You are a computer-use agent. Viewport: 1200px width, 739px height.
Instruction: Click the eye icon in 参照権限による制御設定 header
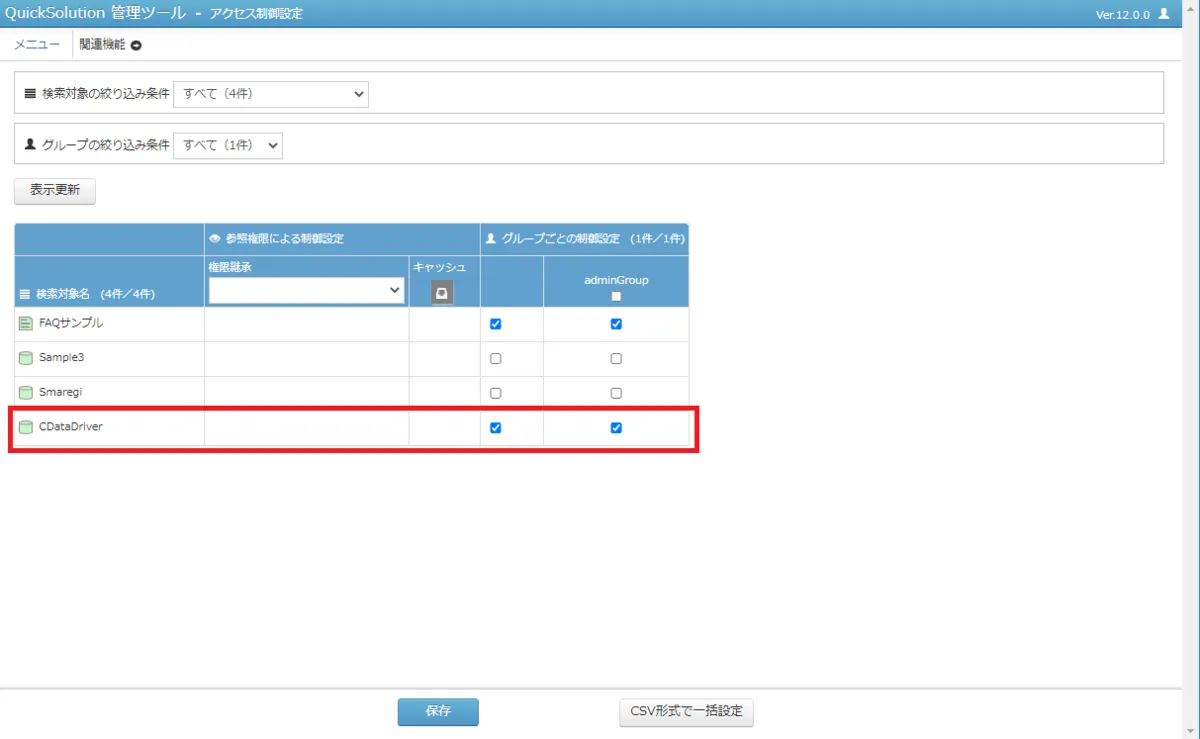pyautogui.click(x=214, y=239)
